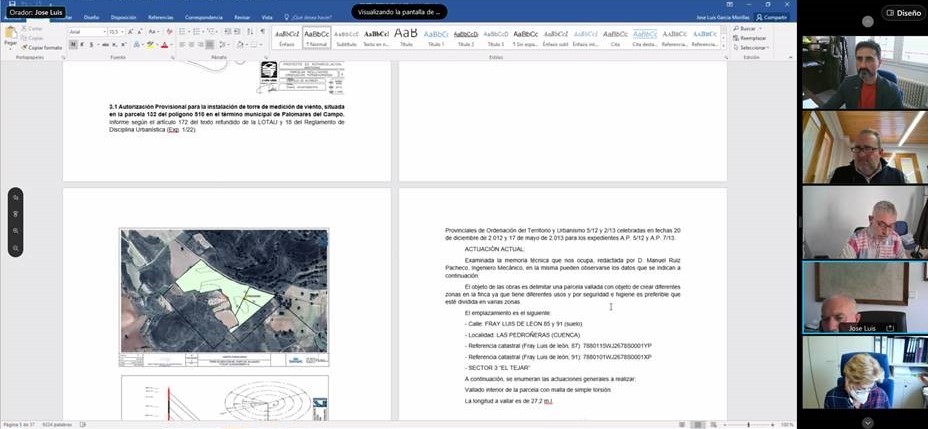
Task: Apply the Normal style
Action: [x=317, y=38]
